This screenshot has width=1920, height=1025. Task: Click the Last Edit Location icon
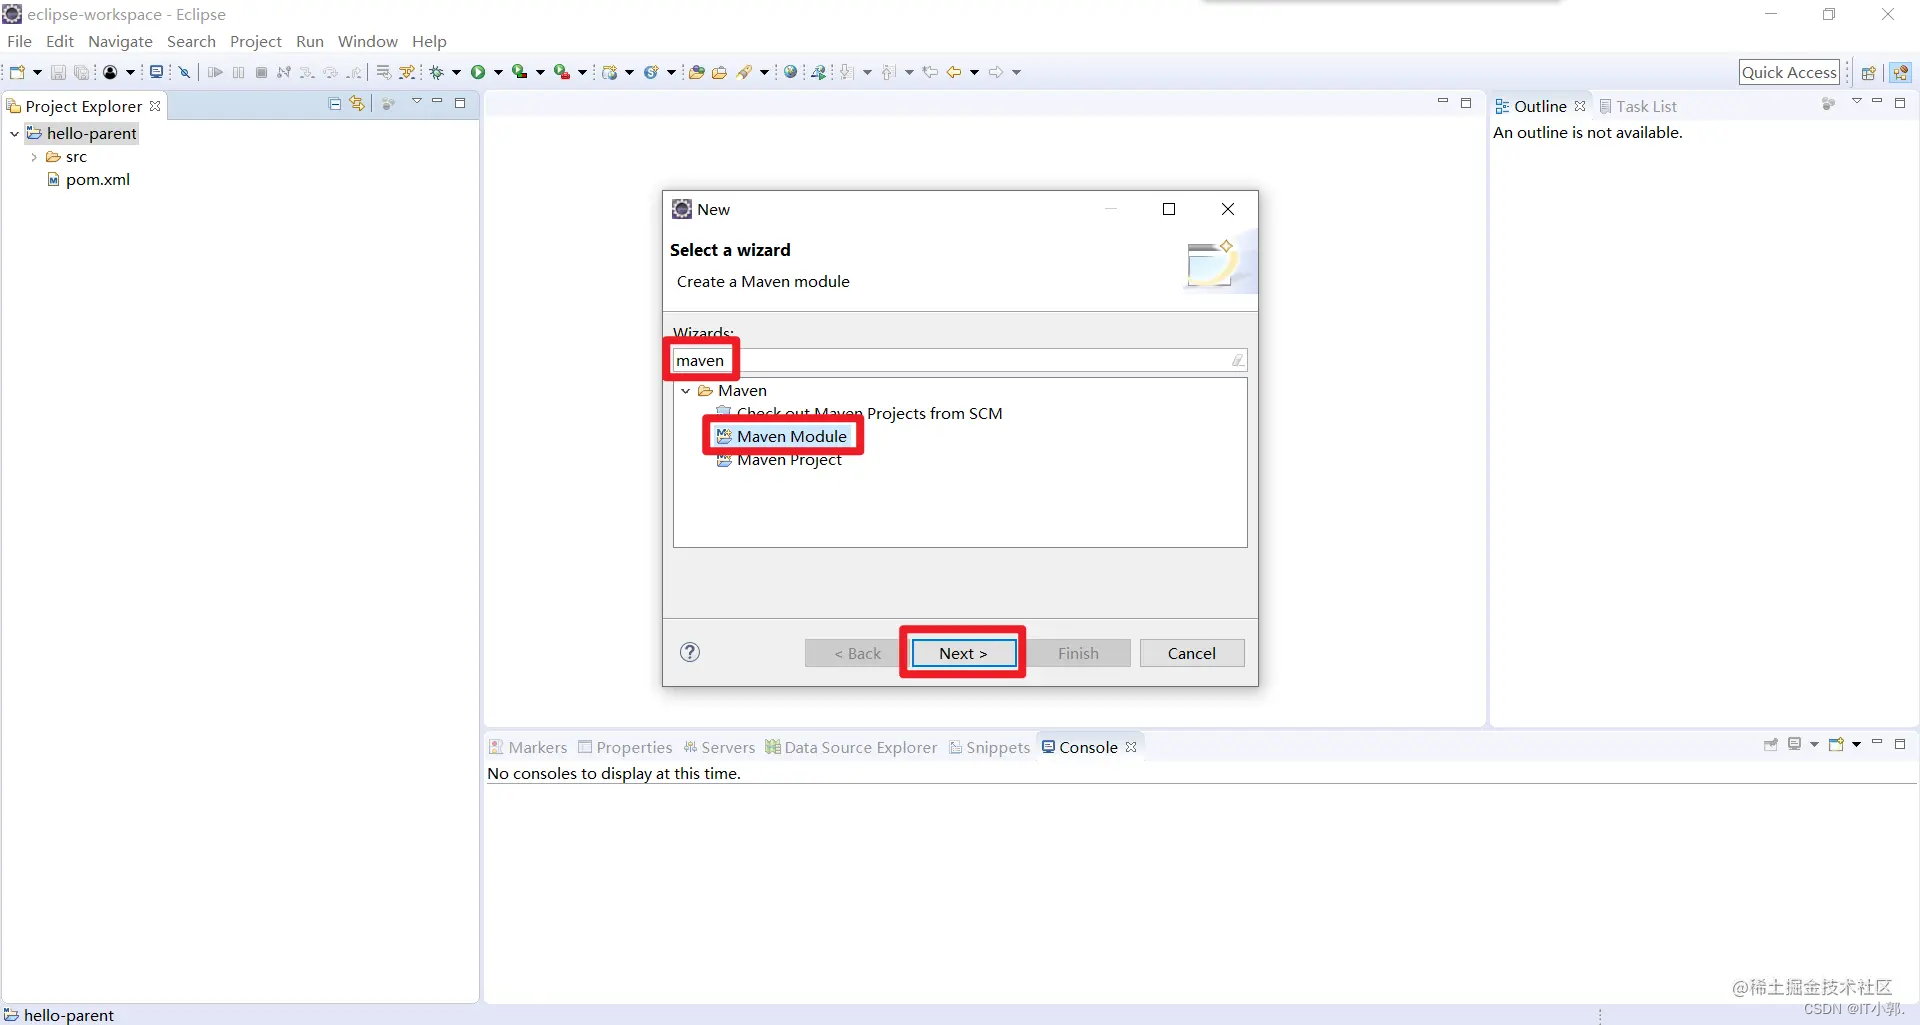[x=930, y=72]
